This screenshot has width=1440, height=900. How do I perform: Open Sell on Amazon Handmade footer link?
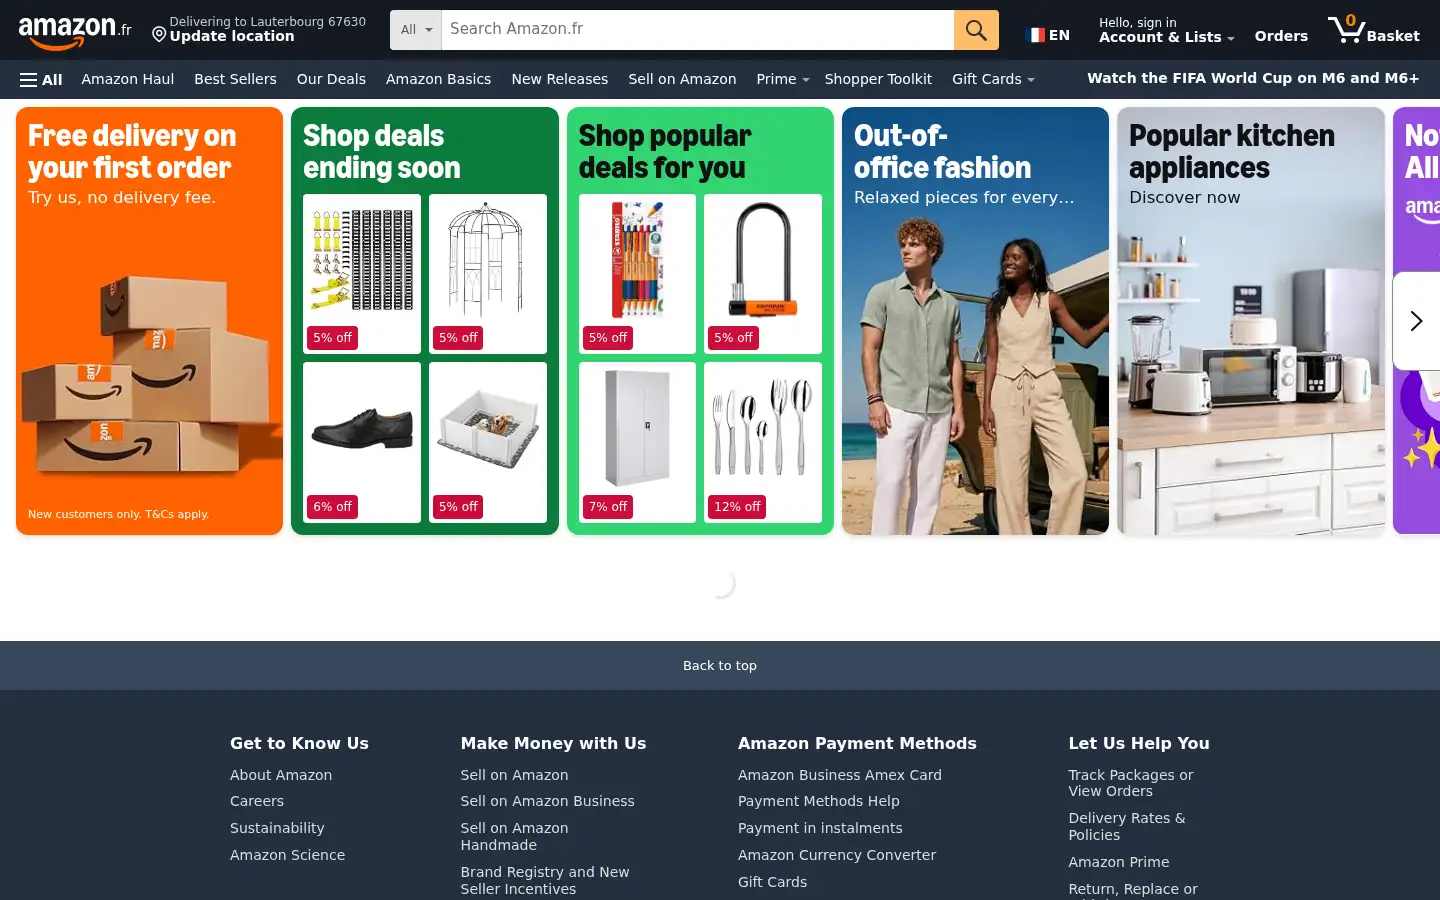(x=514, y=836)
